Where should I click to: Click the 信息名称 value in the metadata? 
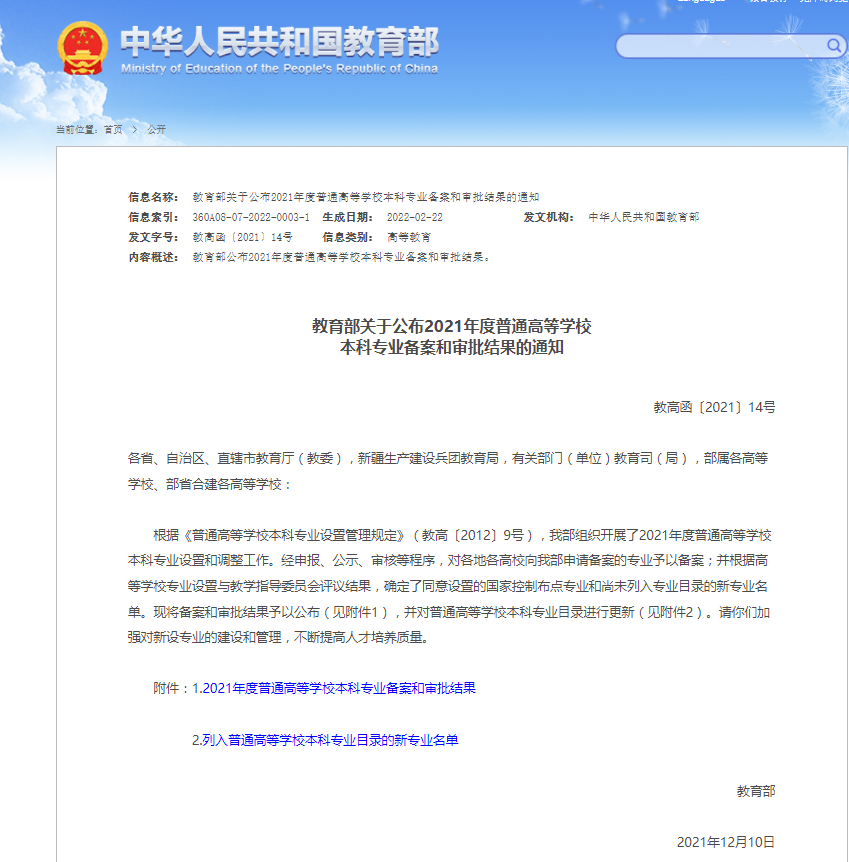point(365,197)
